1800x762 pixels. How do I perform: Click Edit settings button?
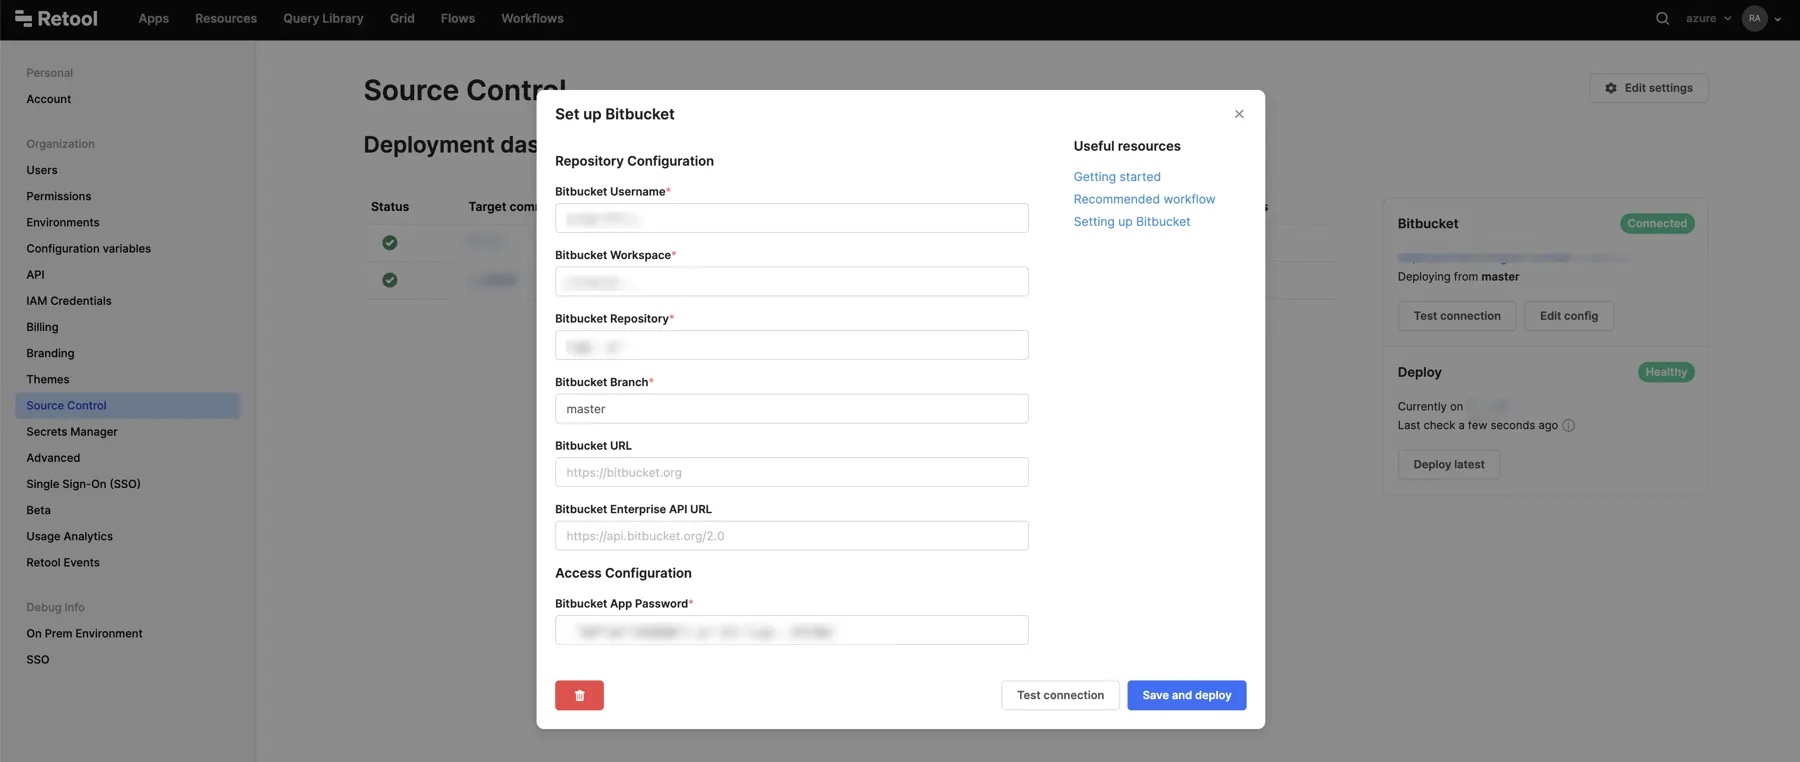(x=1649, y=88)
